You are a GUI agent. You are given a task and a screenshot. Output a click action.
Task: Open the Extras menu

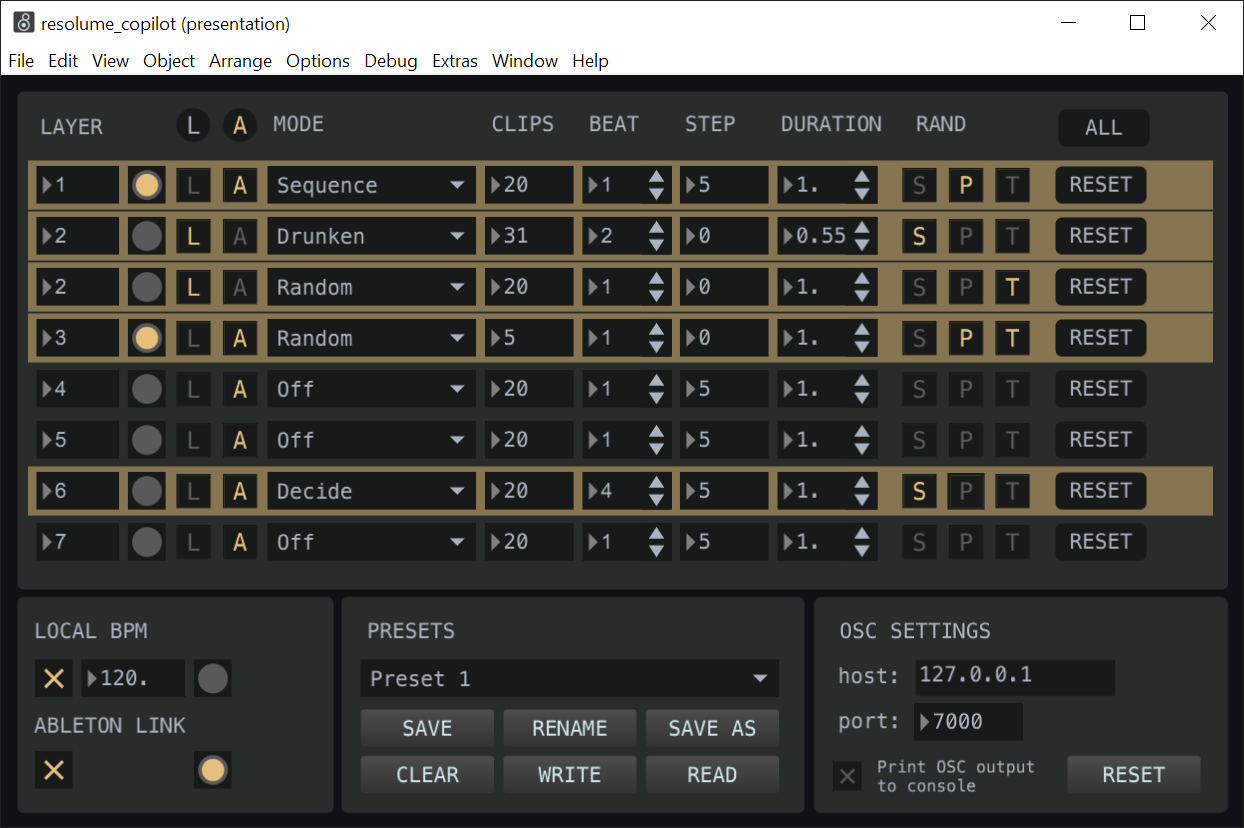(x=455, y=61)
